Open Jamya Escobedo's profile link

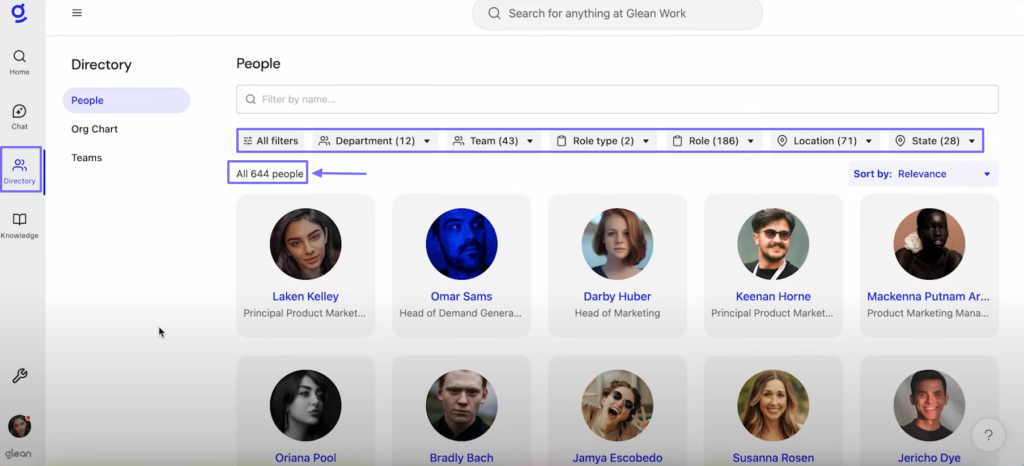pyautogui.click(x=617, y=458)
